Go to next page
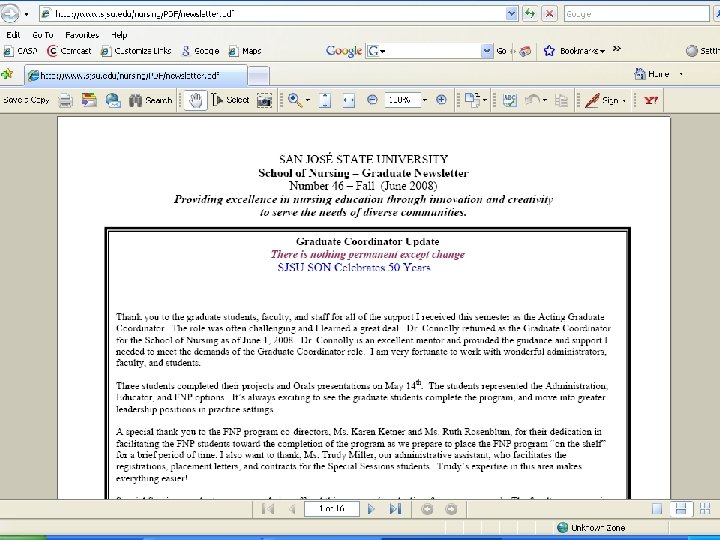This screenshot has height=540, width=720. 371,509
